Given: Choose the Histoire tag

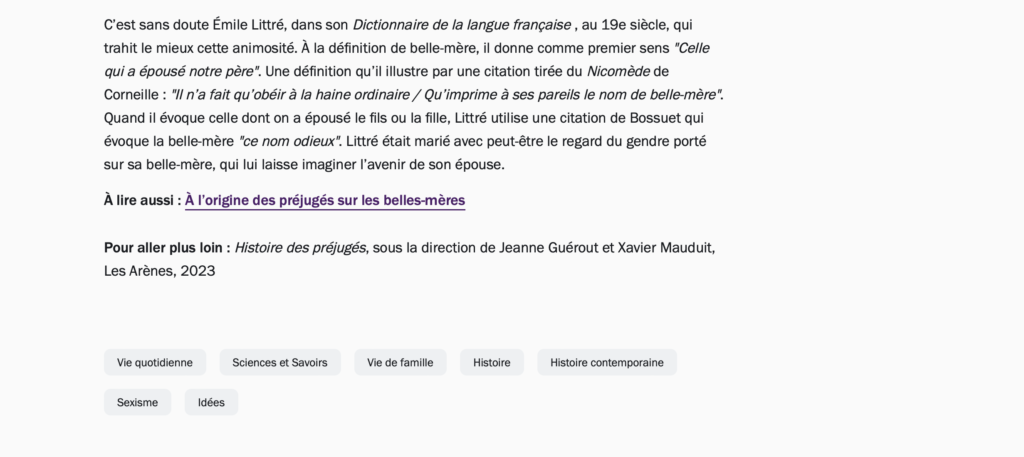Looking at the screenshot, I should tap(492, 362).
